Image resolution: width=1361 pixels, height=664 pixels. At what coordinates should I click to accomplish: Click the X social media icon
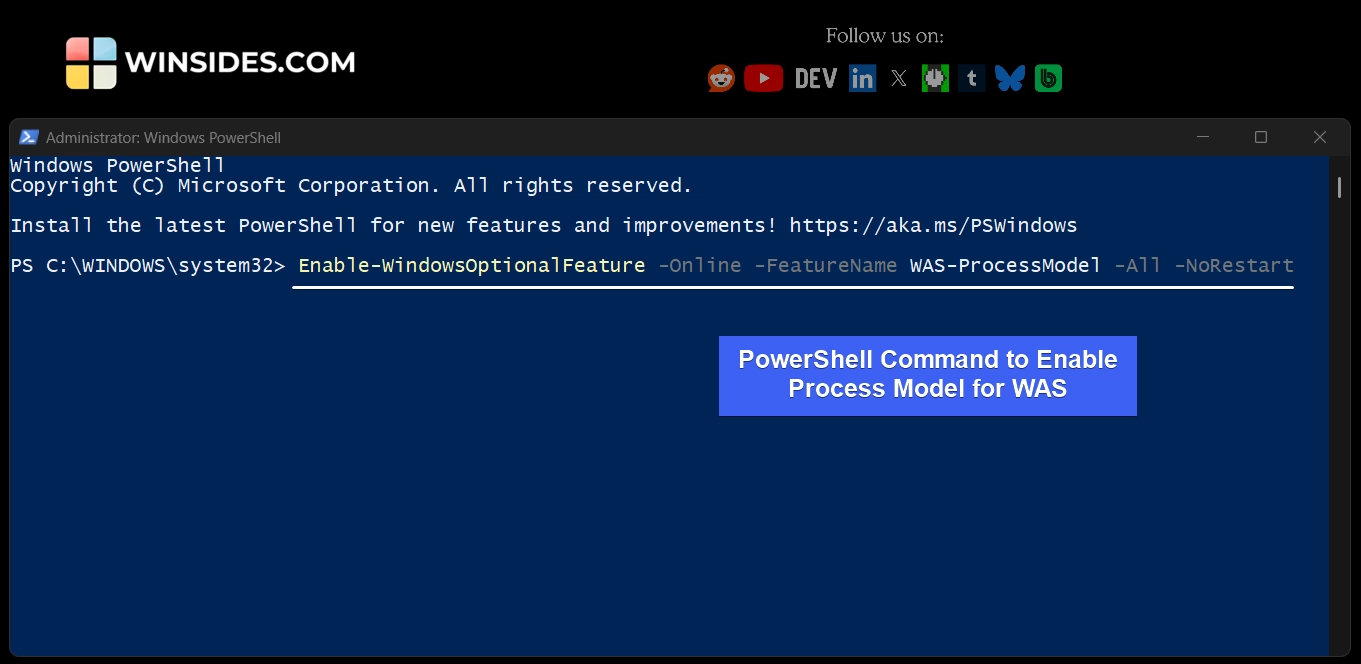(x=898, y=77)
